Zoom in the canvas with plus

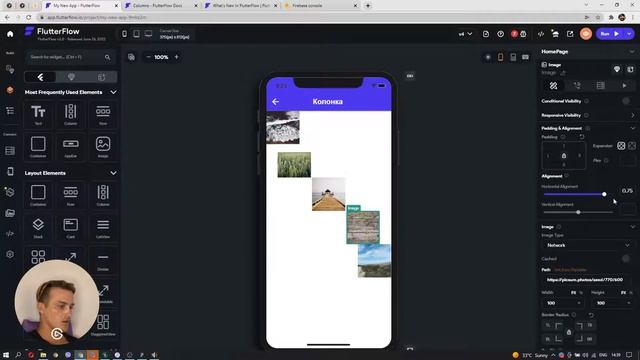point(176,57)
